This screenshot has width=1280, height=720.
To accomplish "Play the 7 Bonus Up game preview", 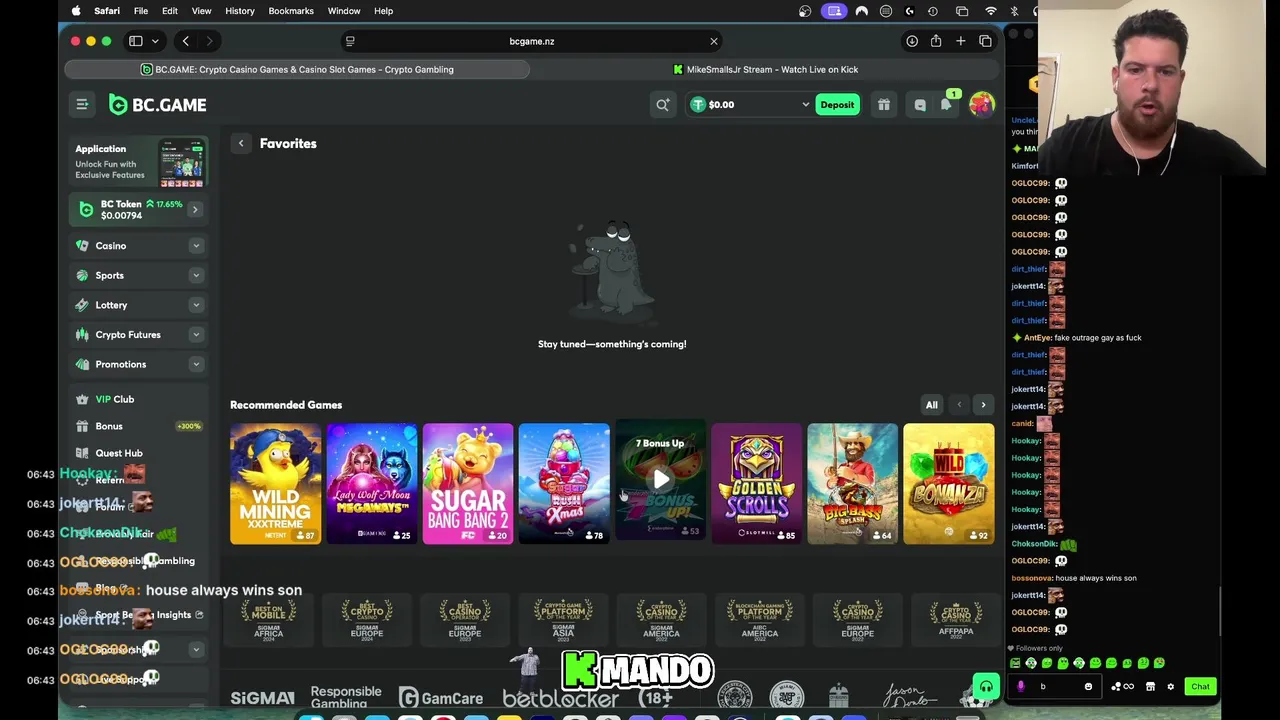I will coord(660,480).
